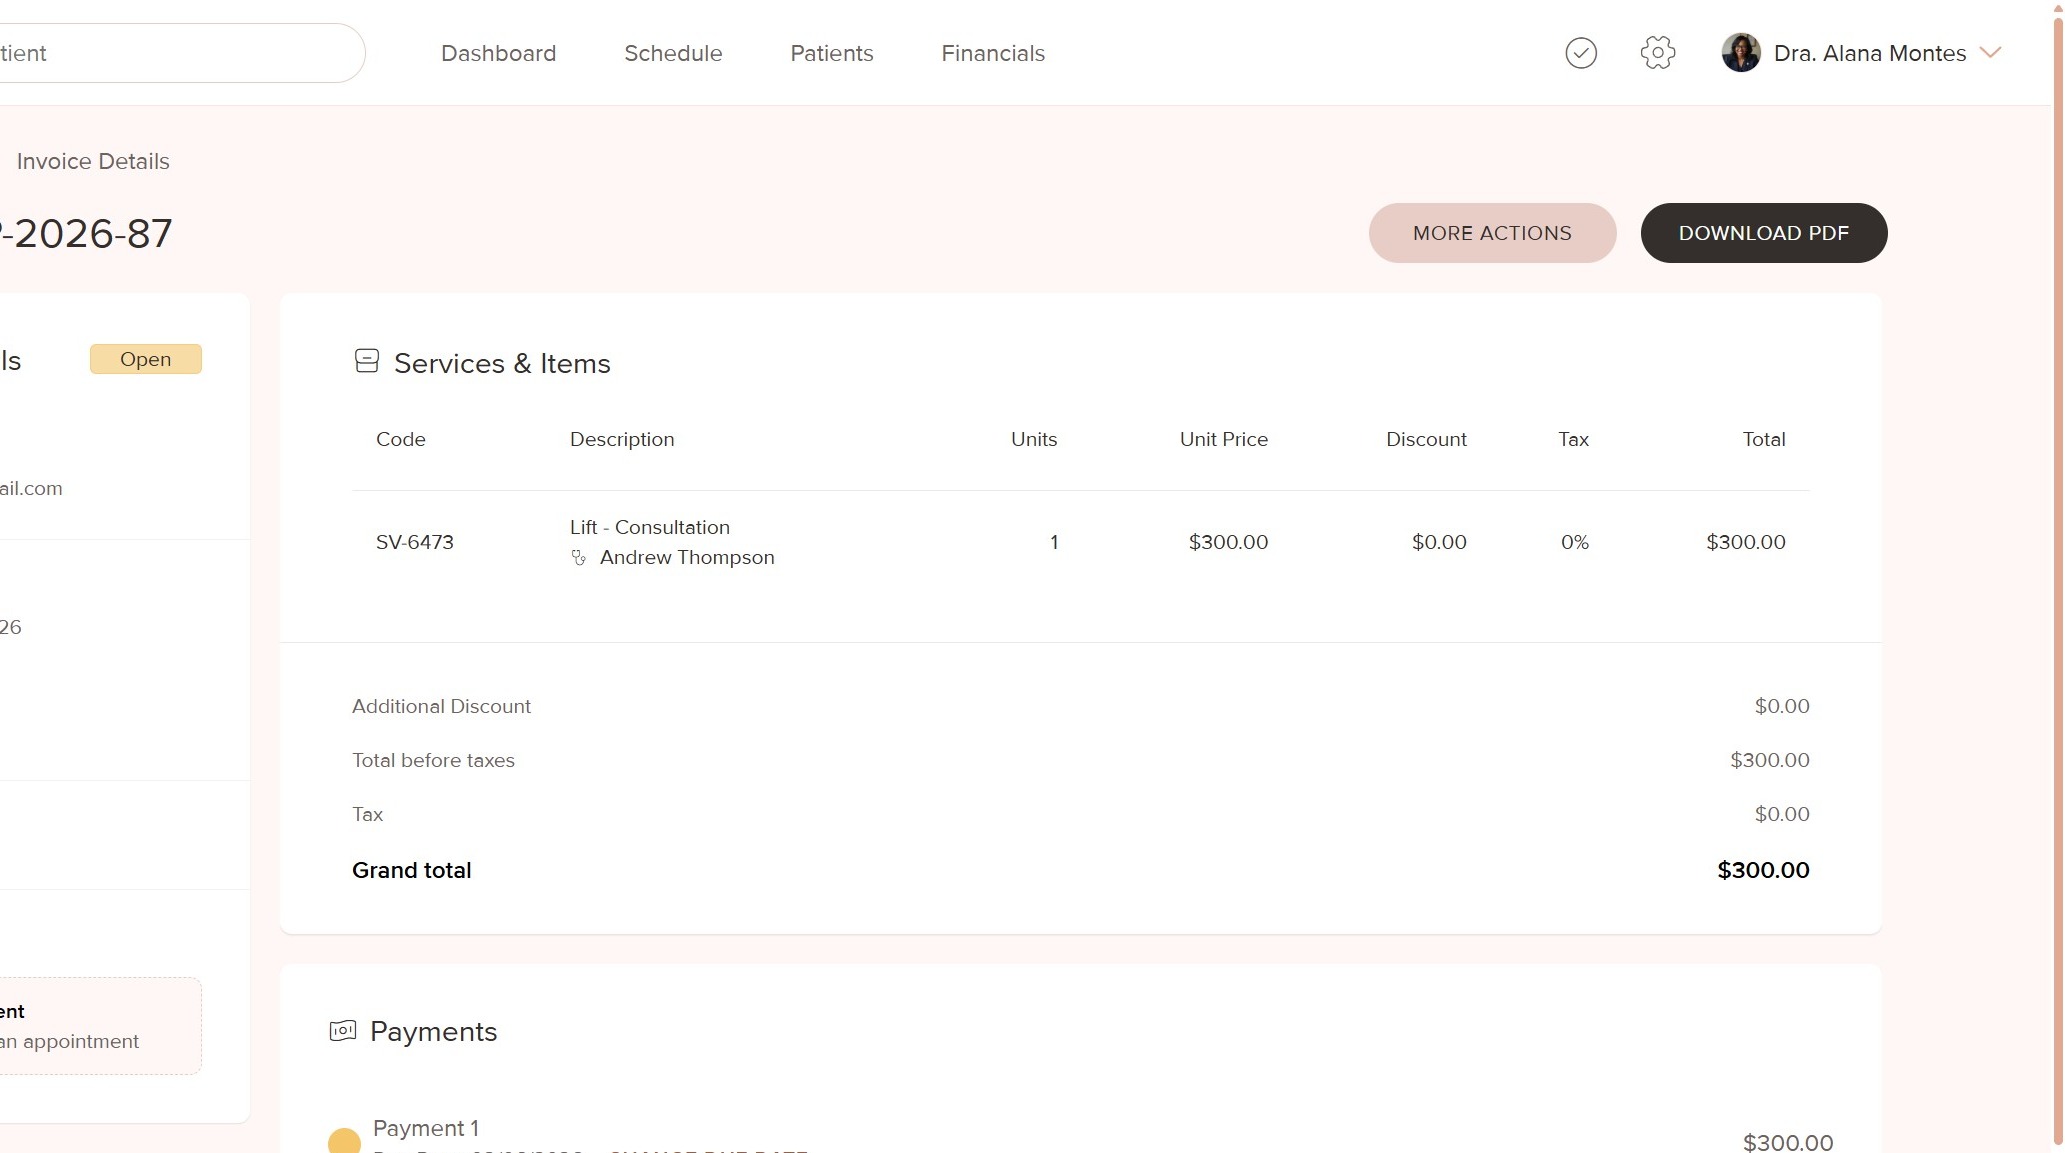Open the More Actions menu
The image size is (2065, 1153).
(1491, 233)
